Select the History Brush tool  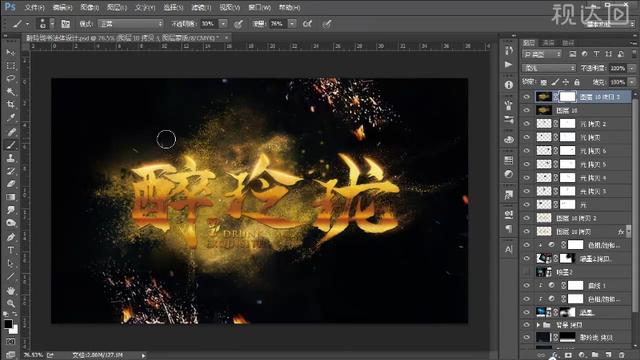(x=11, y=171)
